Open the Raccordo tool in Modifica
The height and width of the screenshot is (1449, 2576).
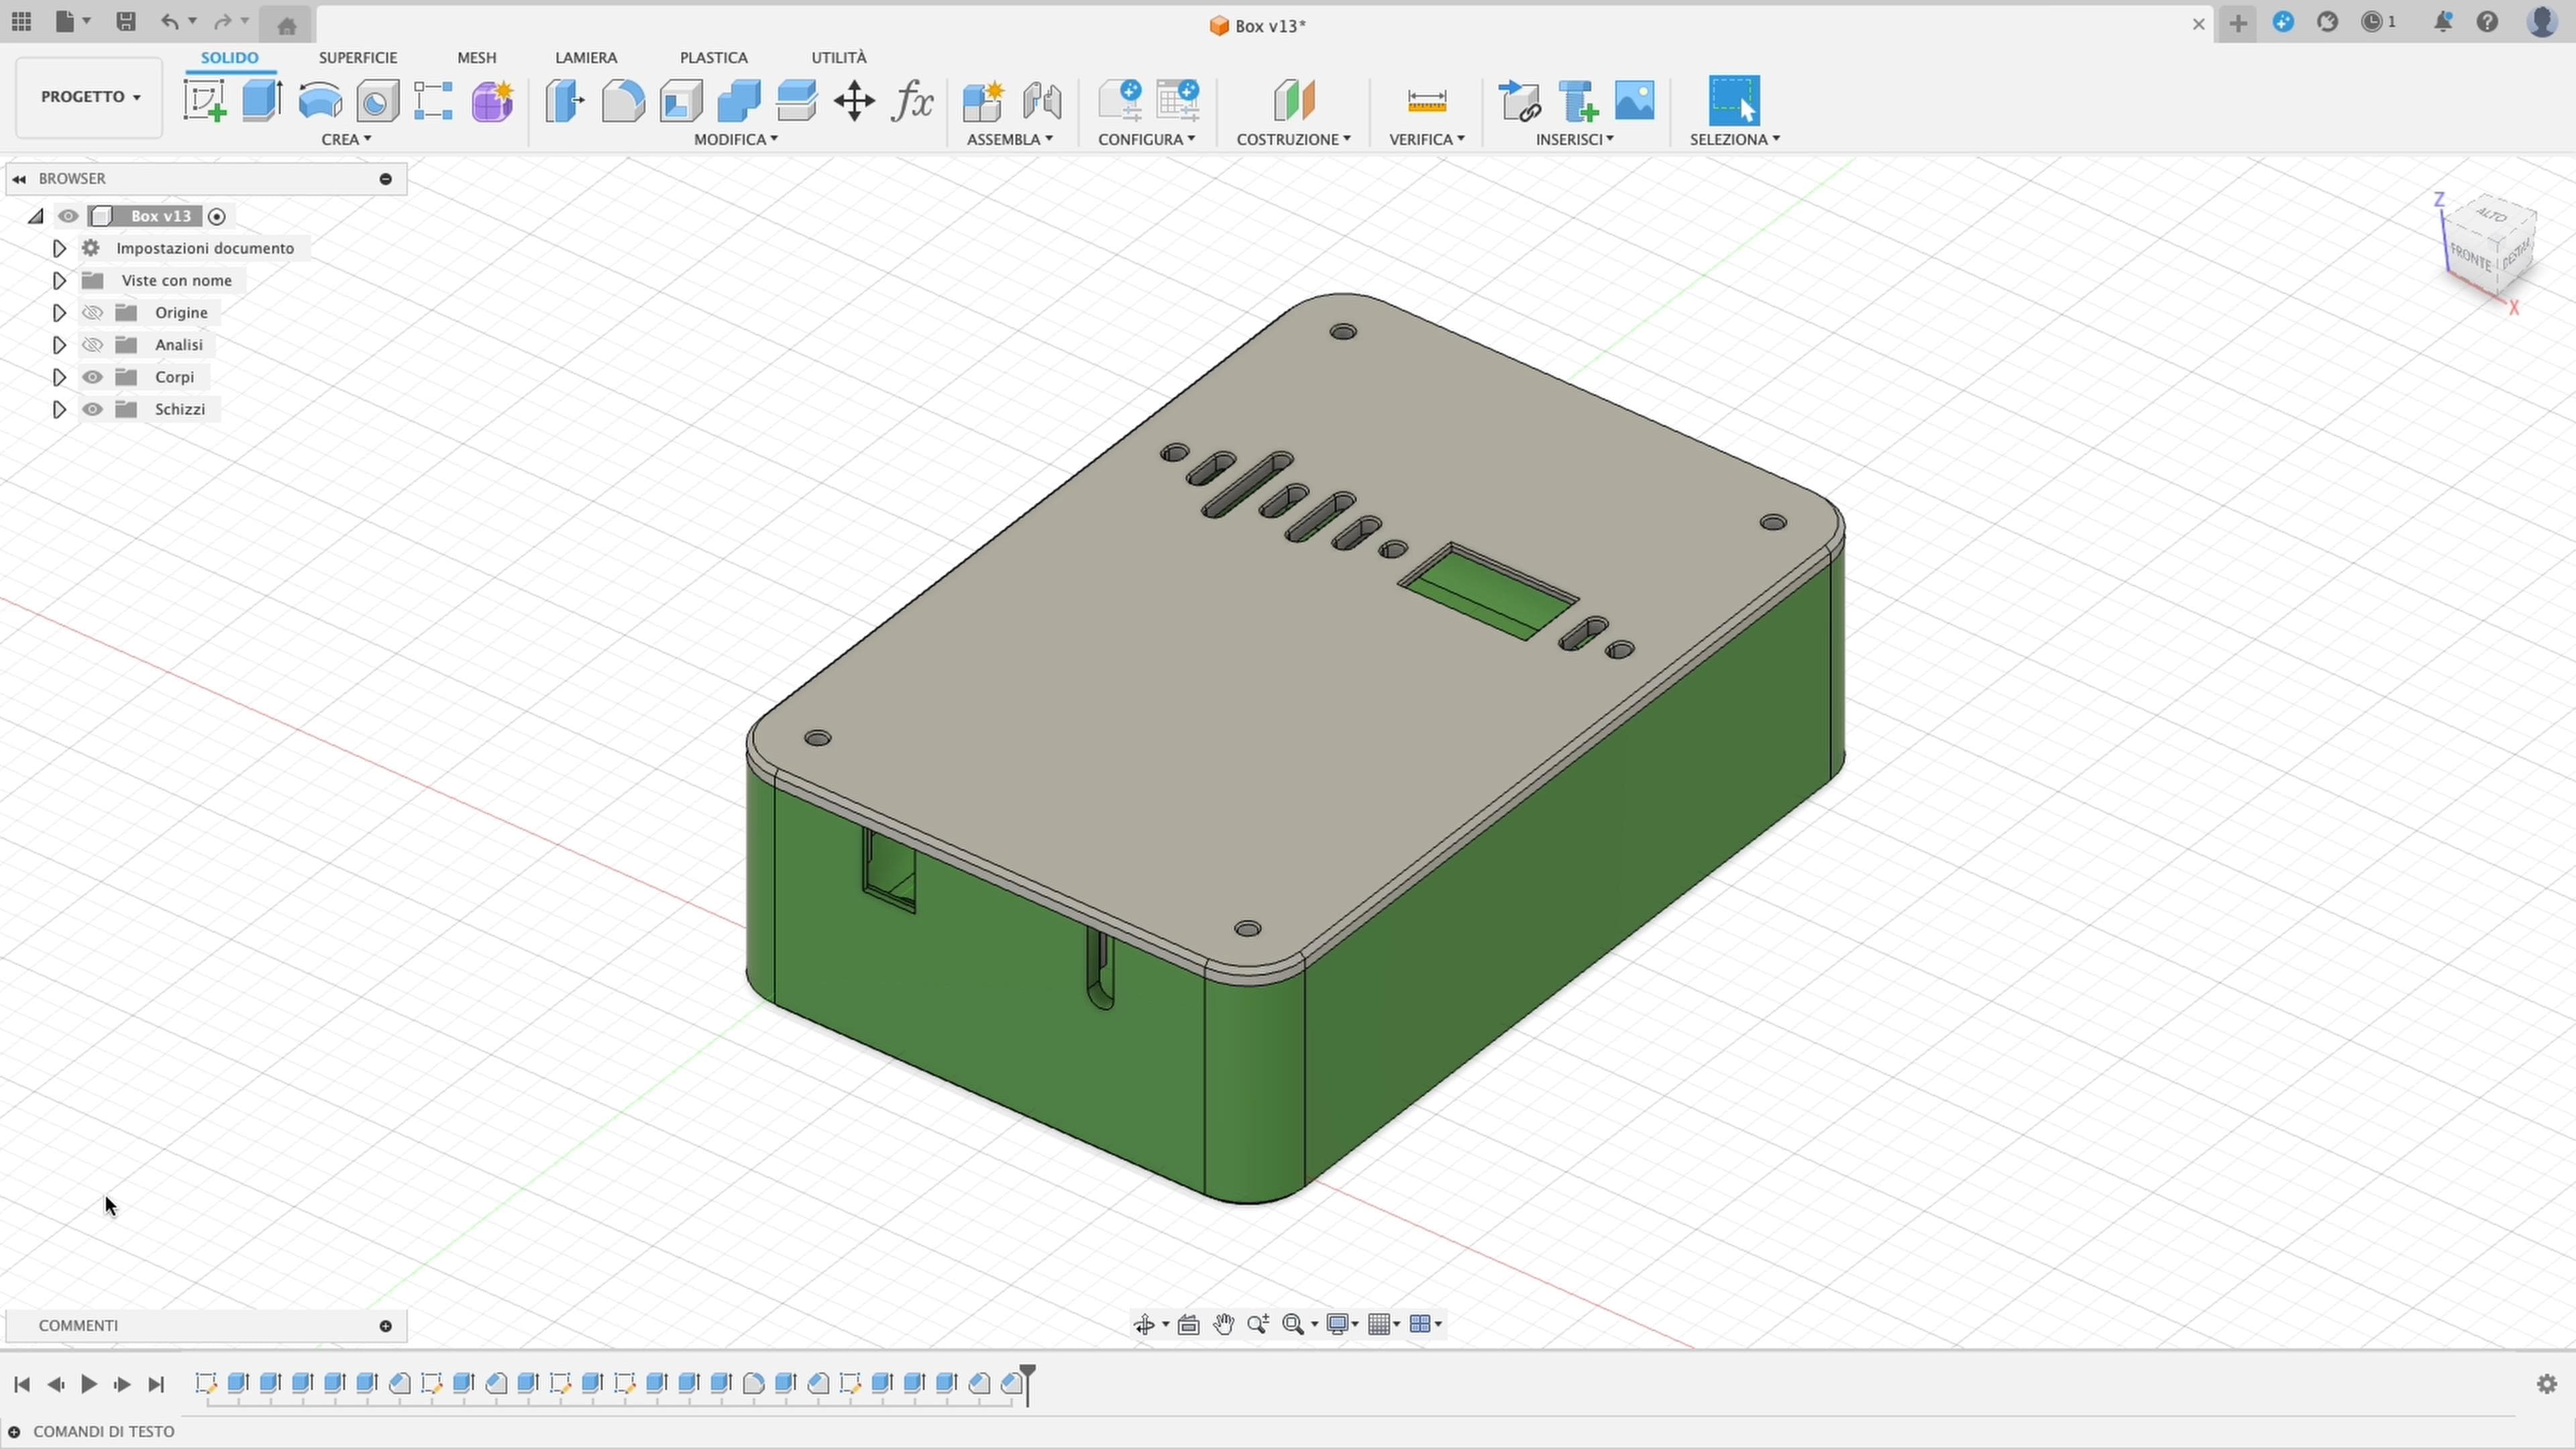point(623,100)
